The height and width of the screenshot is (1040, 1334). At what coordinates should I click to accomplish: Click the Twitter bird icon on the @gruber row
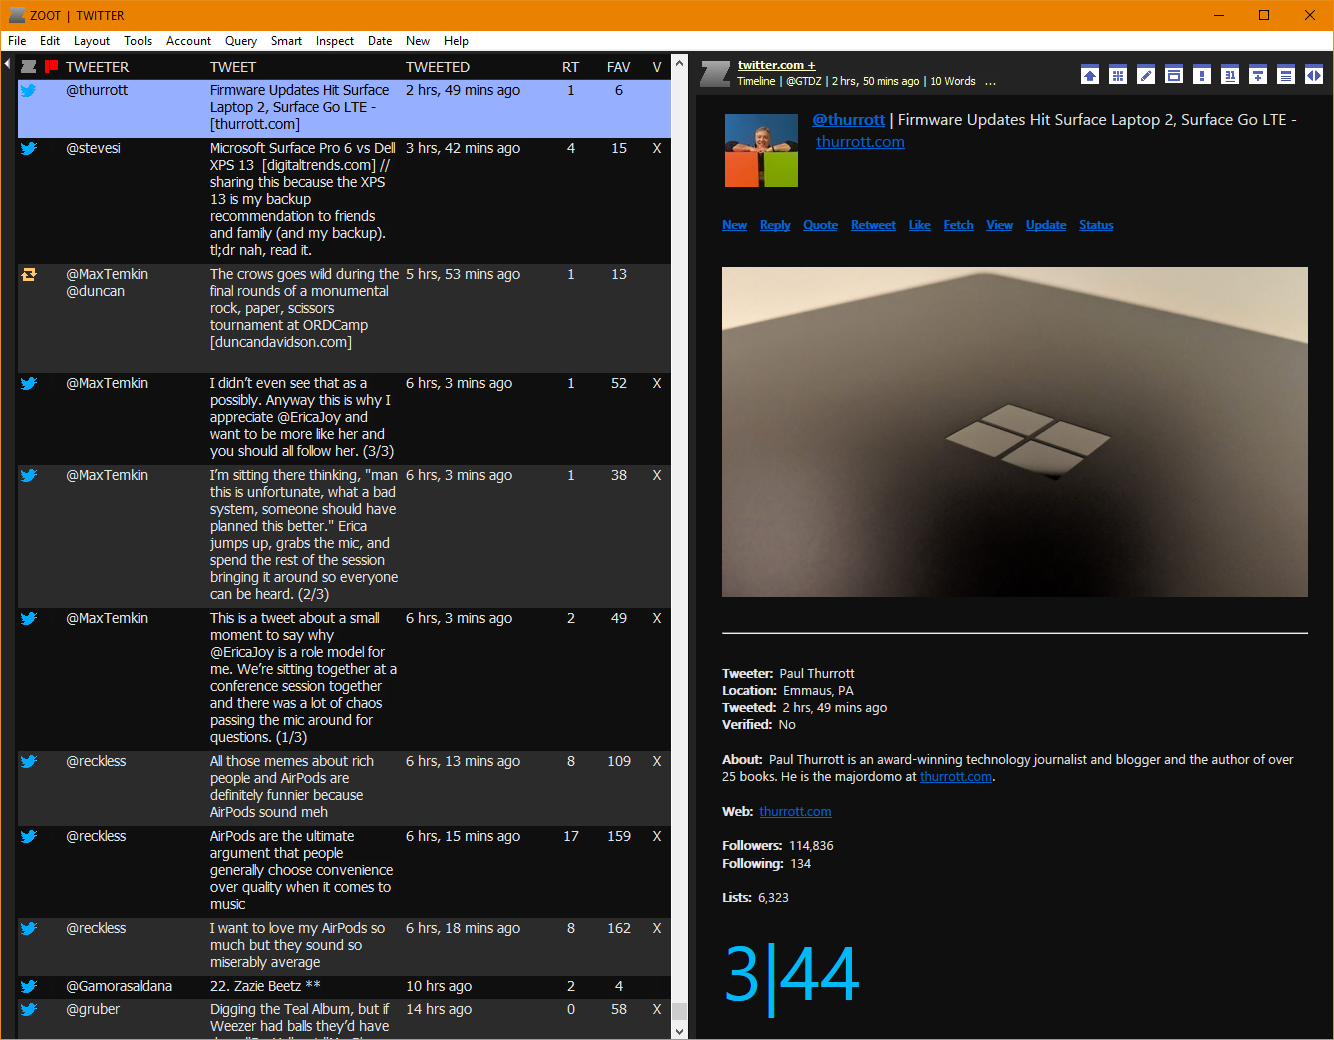(x=29, y=1009)
